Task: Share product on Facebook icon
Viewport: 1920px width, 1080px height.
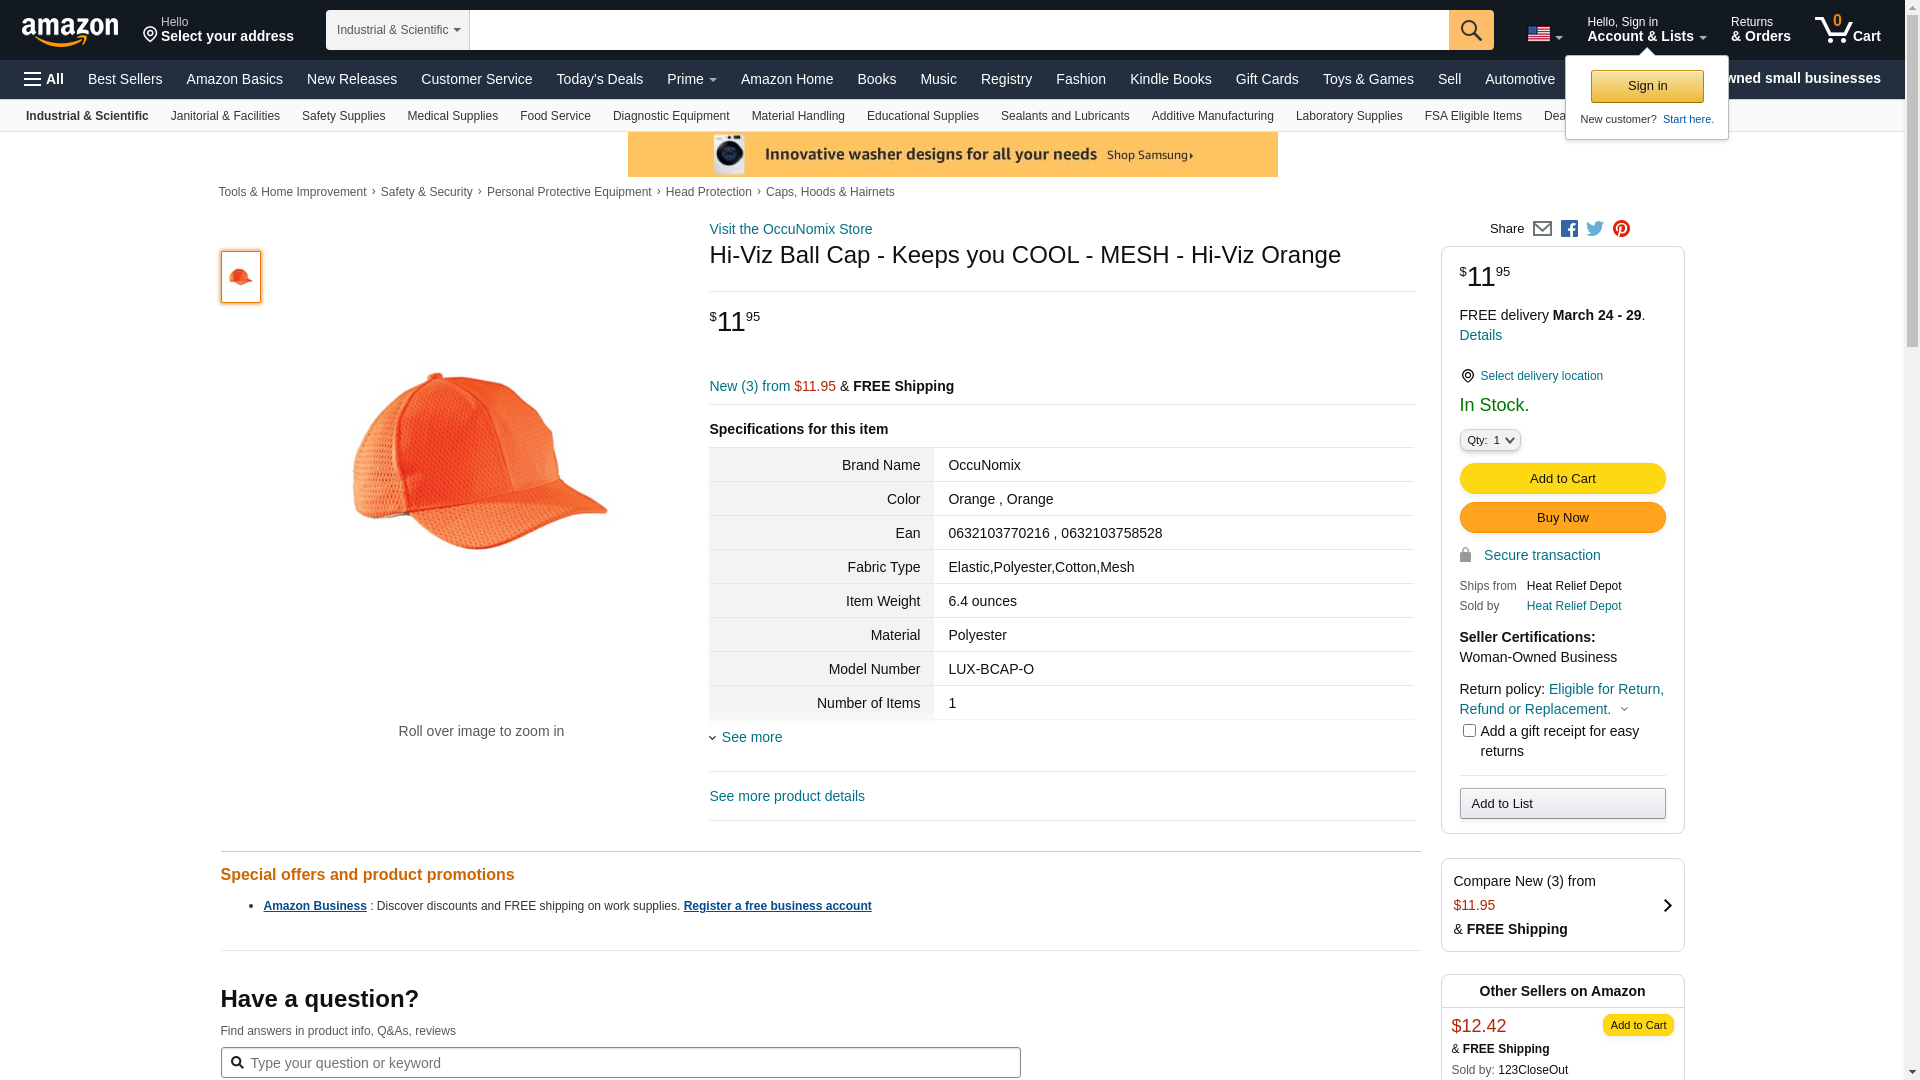Action: pyautogui.click(x=1569, y=229)
